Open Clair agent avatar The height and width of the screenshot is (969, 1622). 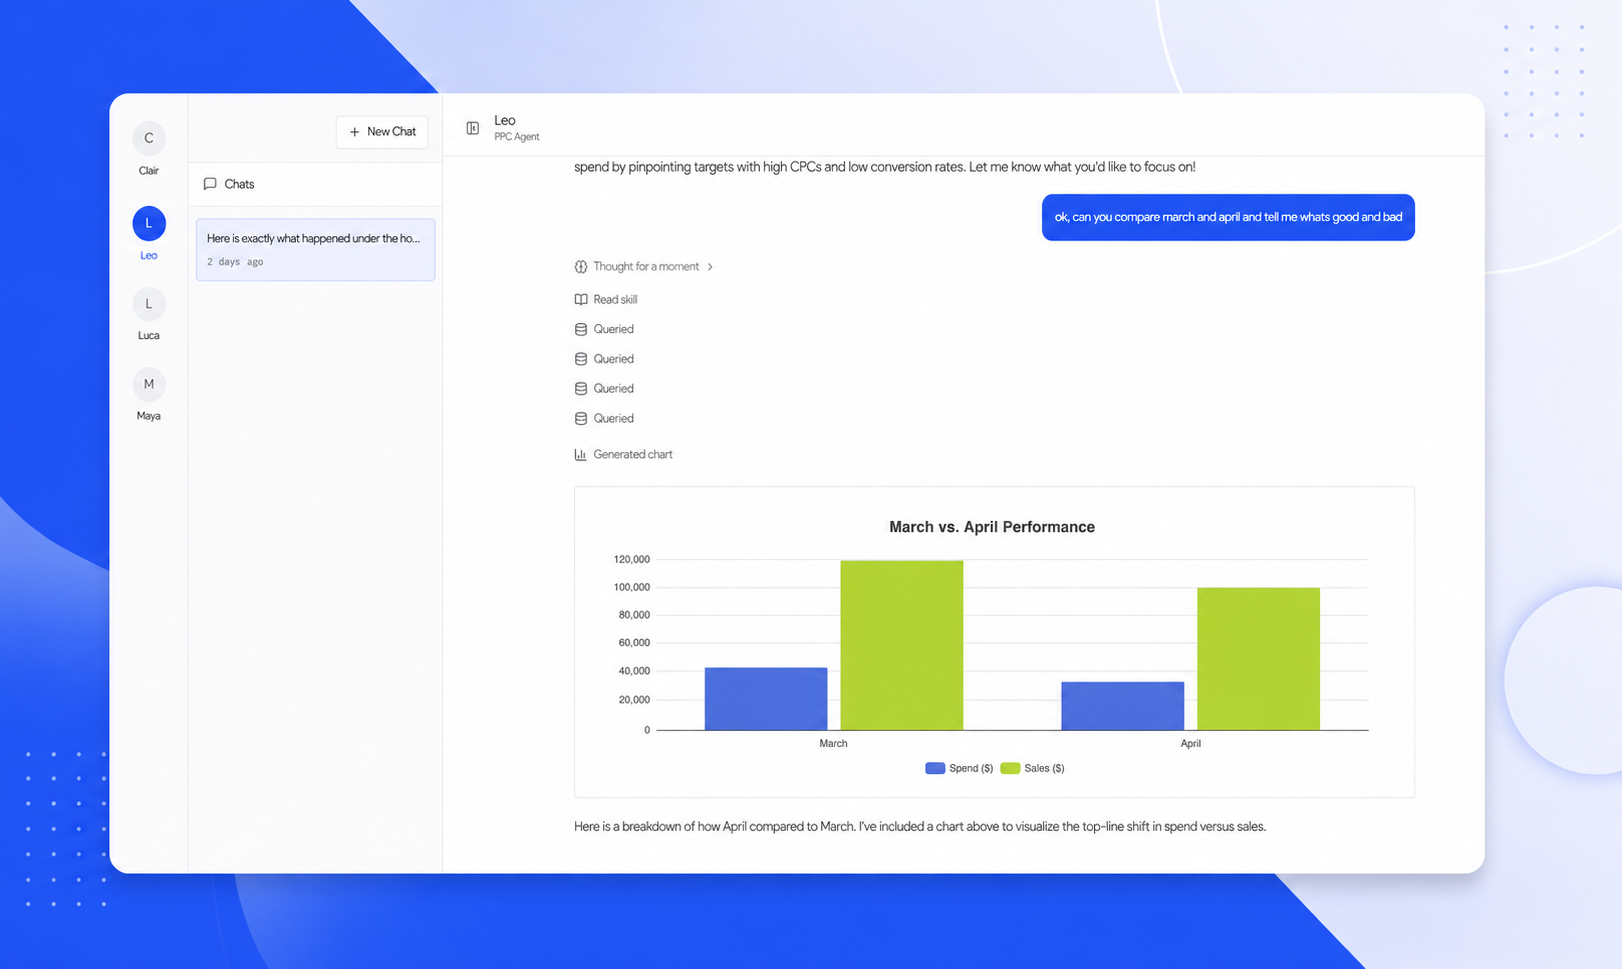tap(149, 138)
